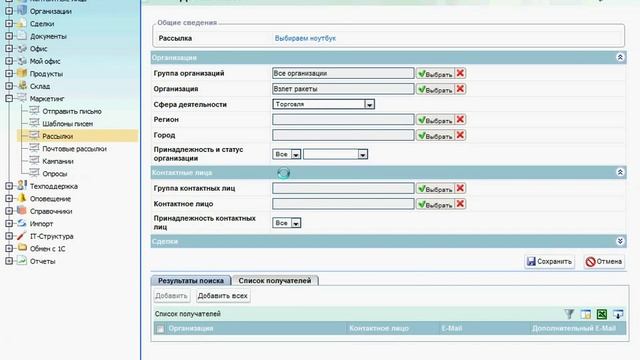The image size is (640, 360).
Task: Open Шаблоны писем item
Action: pyautogui.click(x=68, y=124)
